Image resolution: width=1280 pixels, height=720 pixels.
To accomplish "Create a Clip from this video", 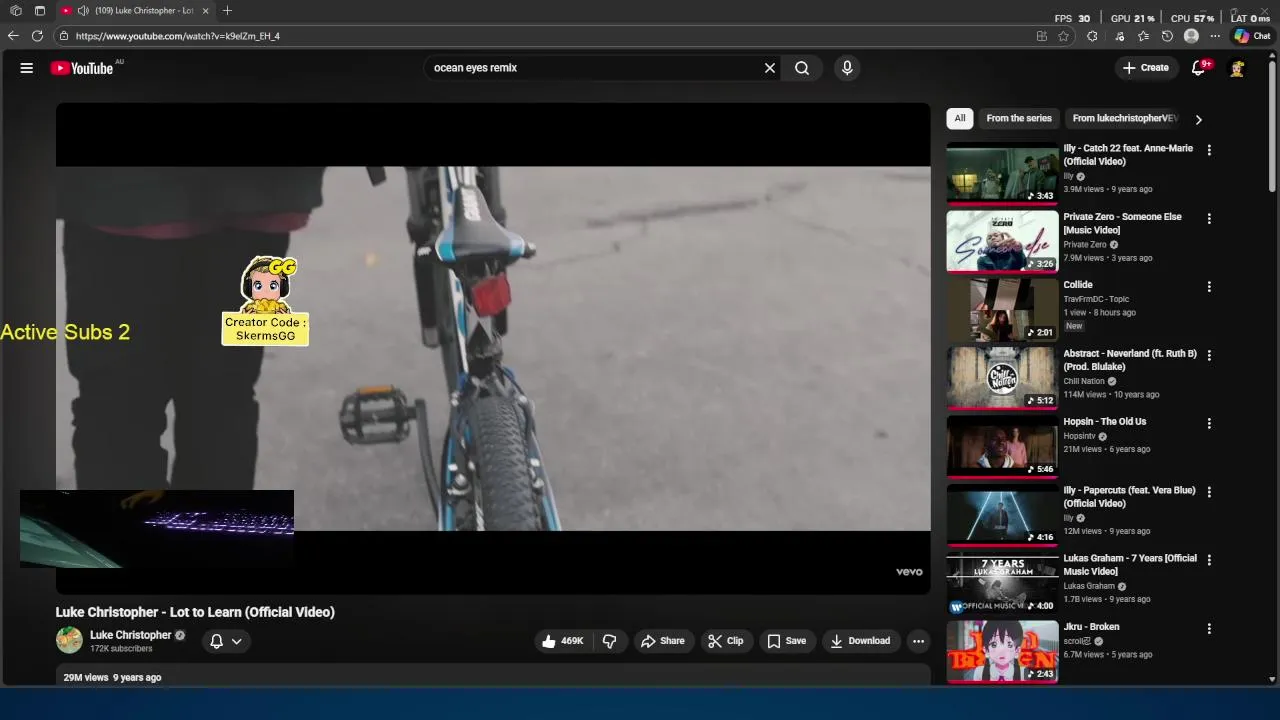I will (x=726, y=641).
